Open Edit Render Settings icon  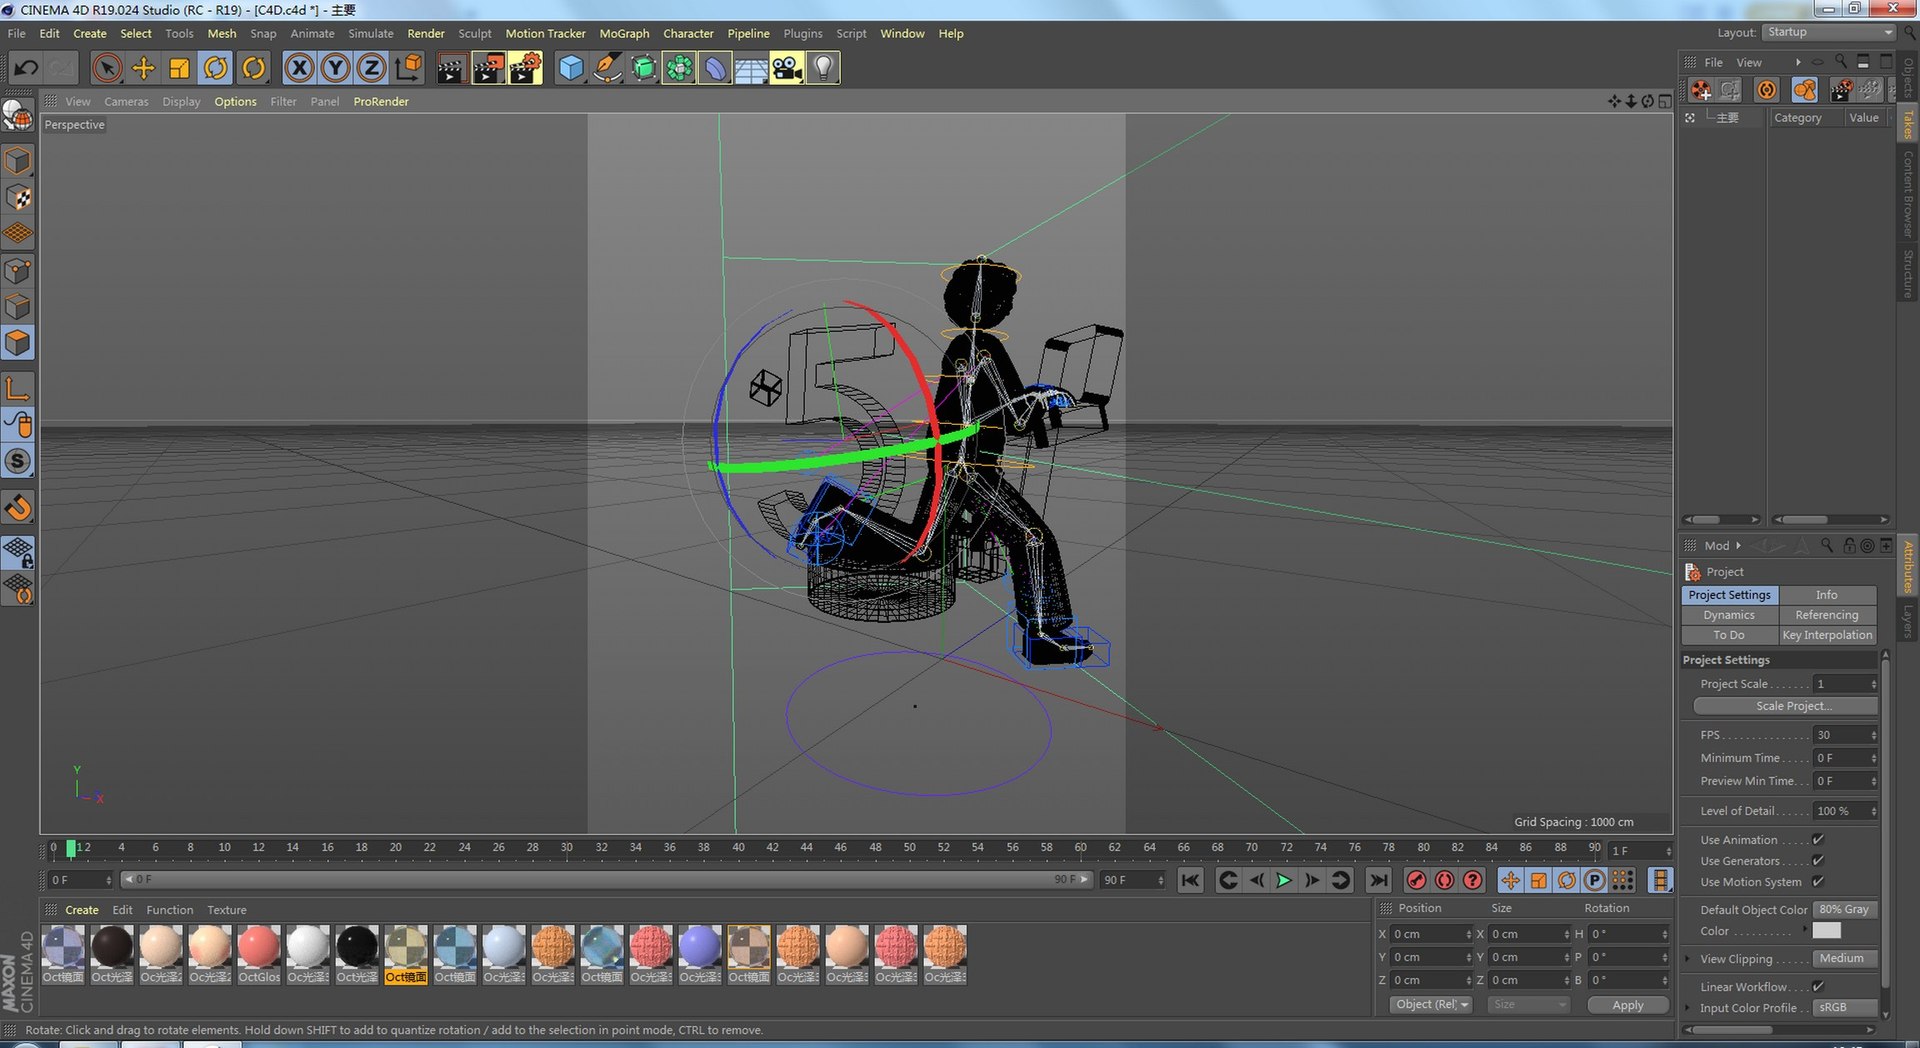tap(525, 68)
